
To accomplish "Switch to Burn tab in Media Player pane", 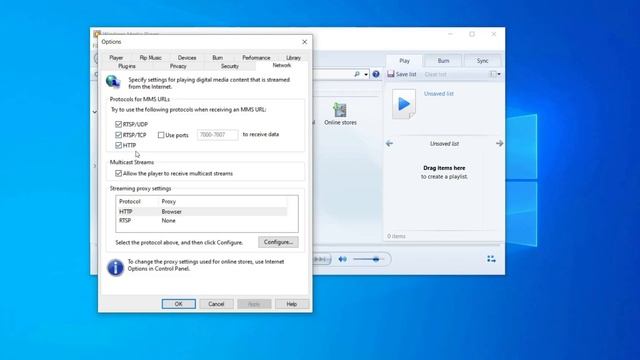I will [x=443, y=61].
